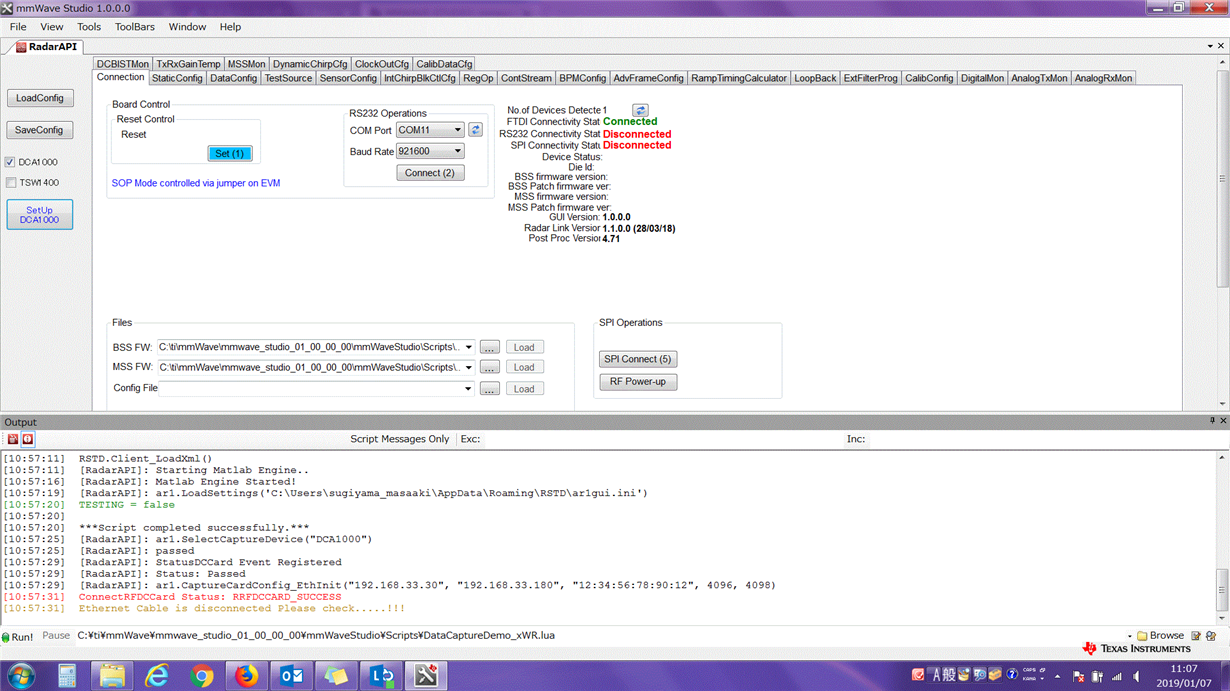Refresh the COM port list
This screenshot has height=691, width=1230.
coord(476,130)
